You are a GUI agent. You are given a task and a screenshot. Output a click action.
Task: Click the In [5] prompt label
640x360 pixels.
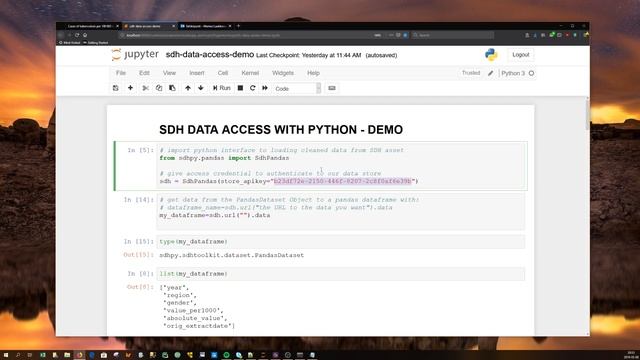point(141,150)
